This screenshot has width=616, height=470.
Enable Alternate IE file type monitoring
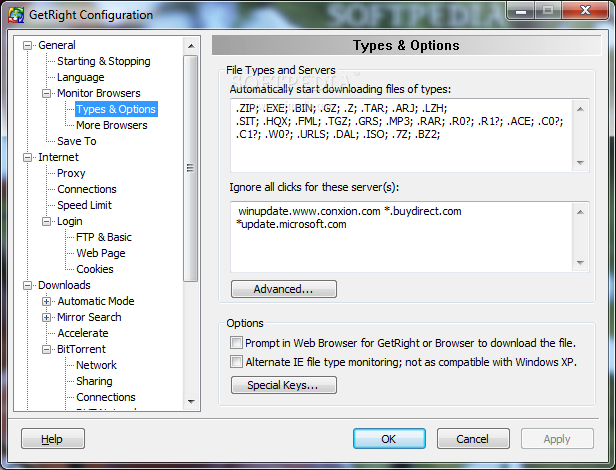(x=236, y=362)
